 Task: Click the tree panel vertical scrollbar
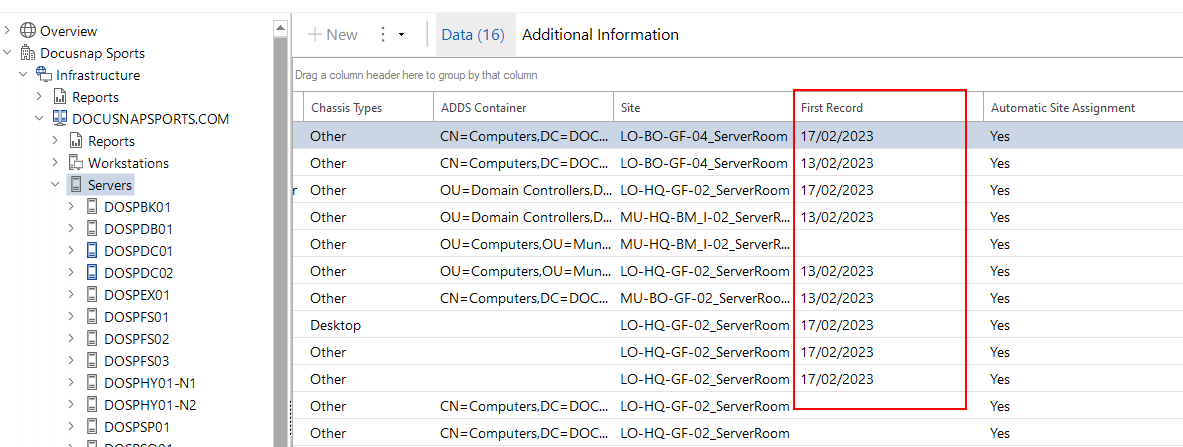point(280,242)
